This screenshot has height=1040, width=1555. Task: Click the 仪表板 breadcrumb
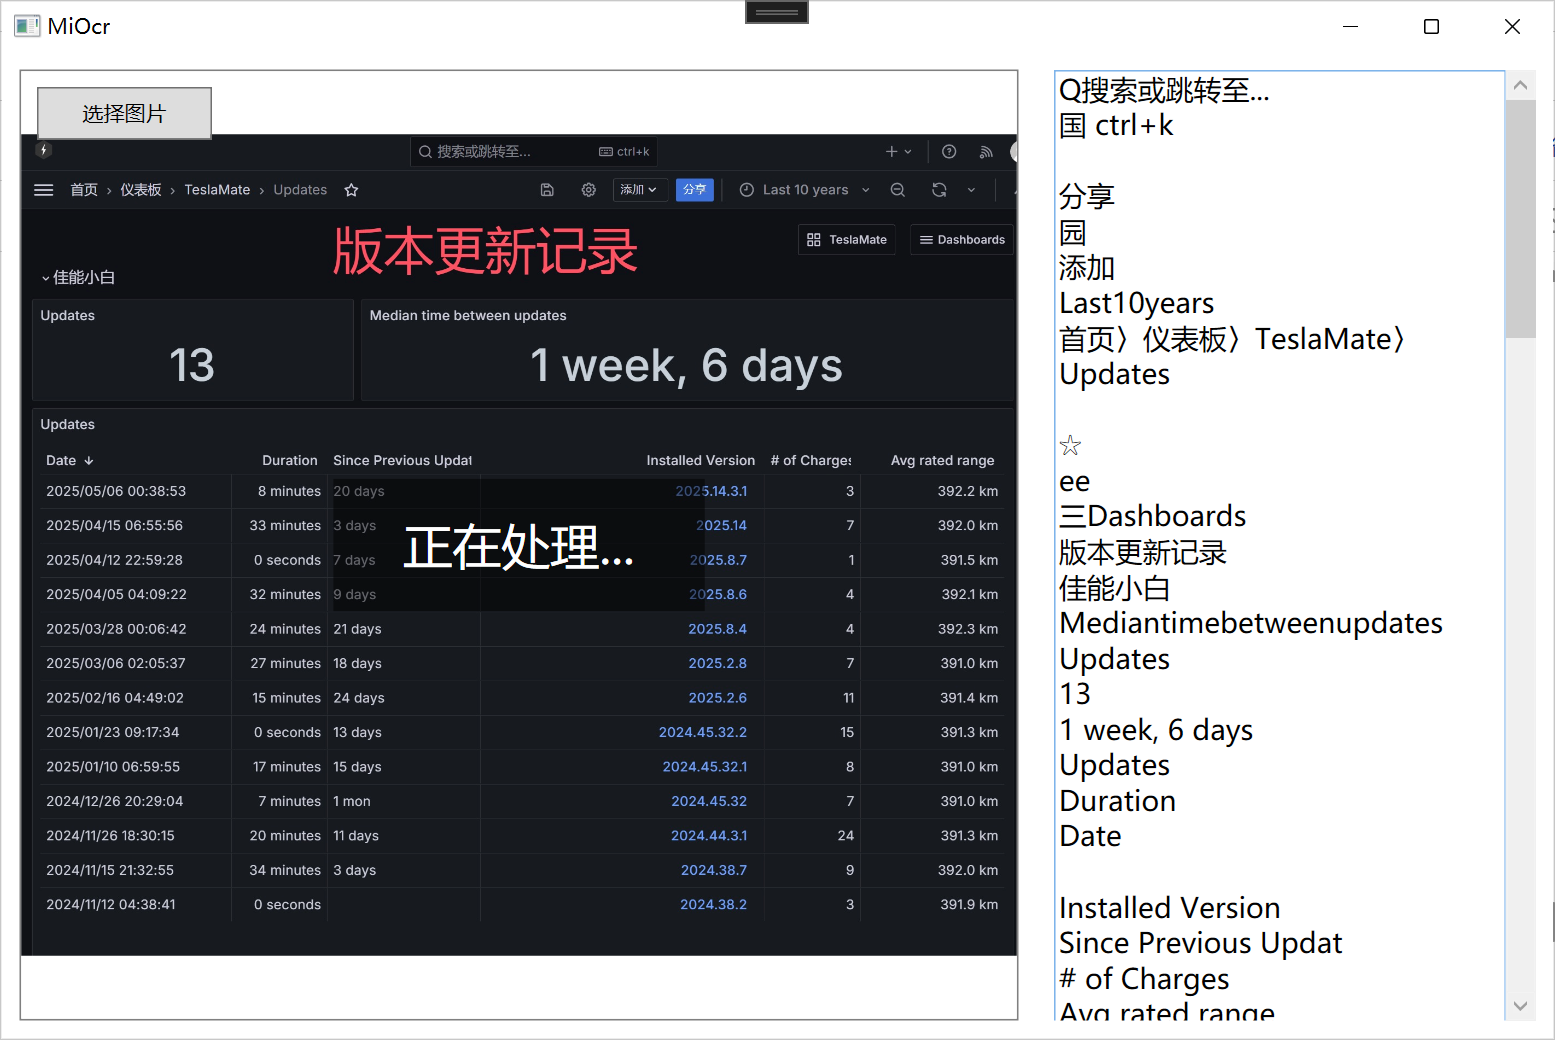tap(141, 190)
